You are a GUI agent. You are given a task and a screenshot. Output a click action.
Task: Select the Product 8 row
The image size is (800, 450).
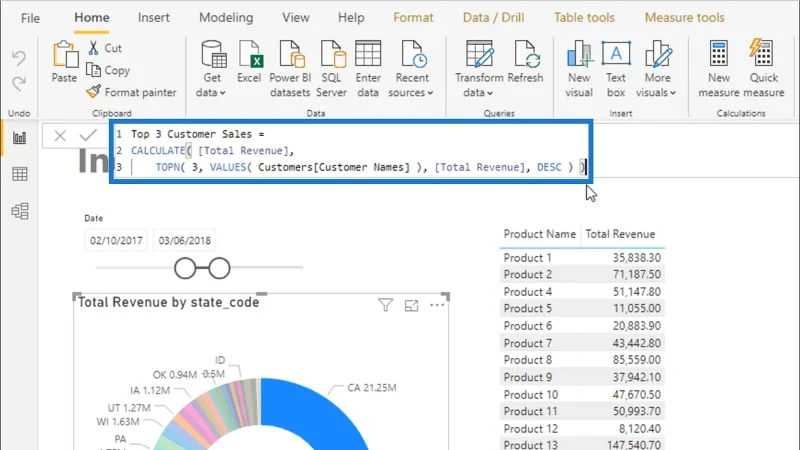[x=582, y=360]
